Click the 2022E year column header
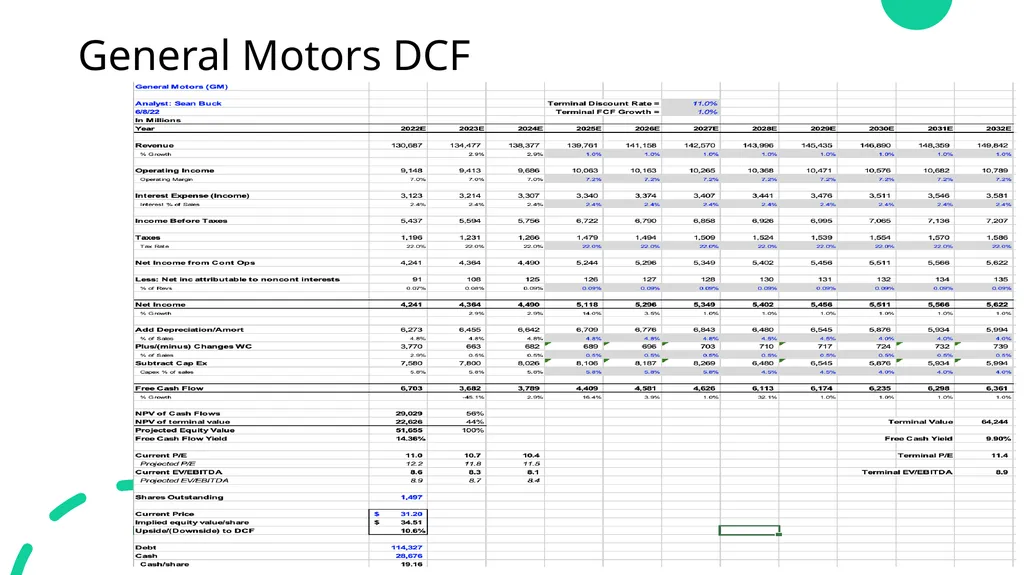The width and height of the screenshot is (1024, 575). point(413,129)
